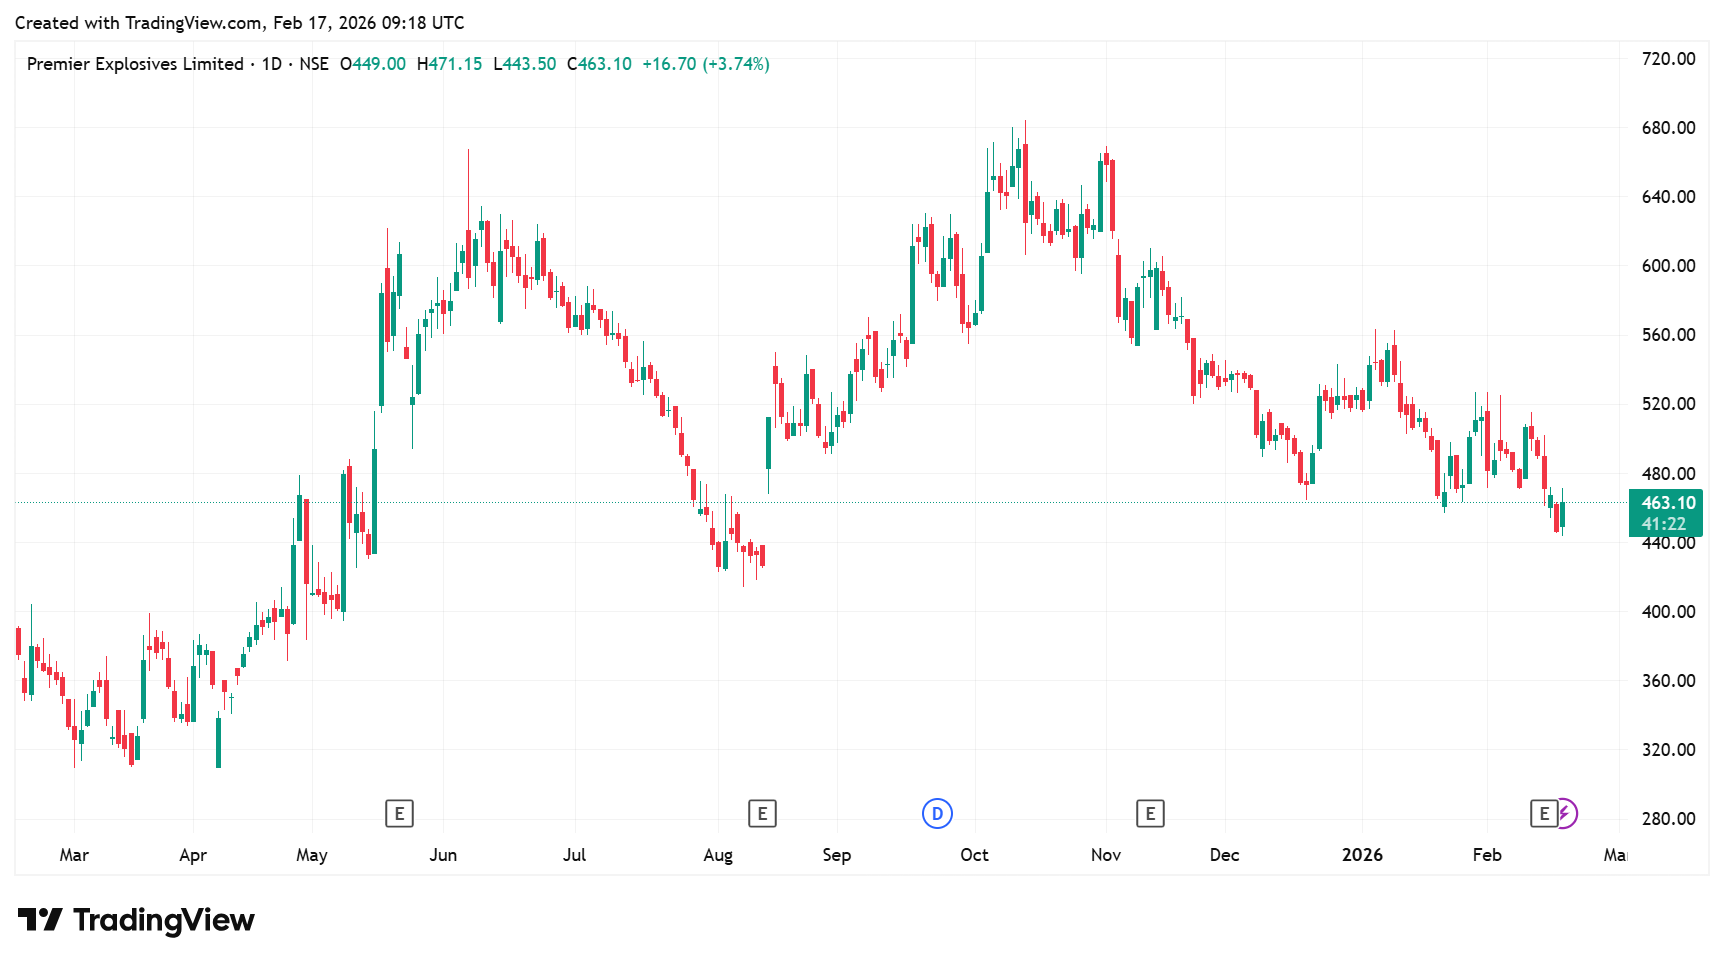Click the Premier Explosives Limited symbol title
The width and height of the screenshot is (1724, 965).
click(135, 64)
